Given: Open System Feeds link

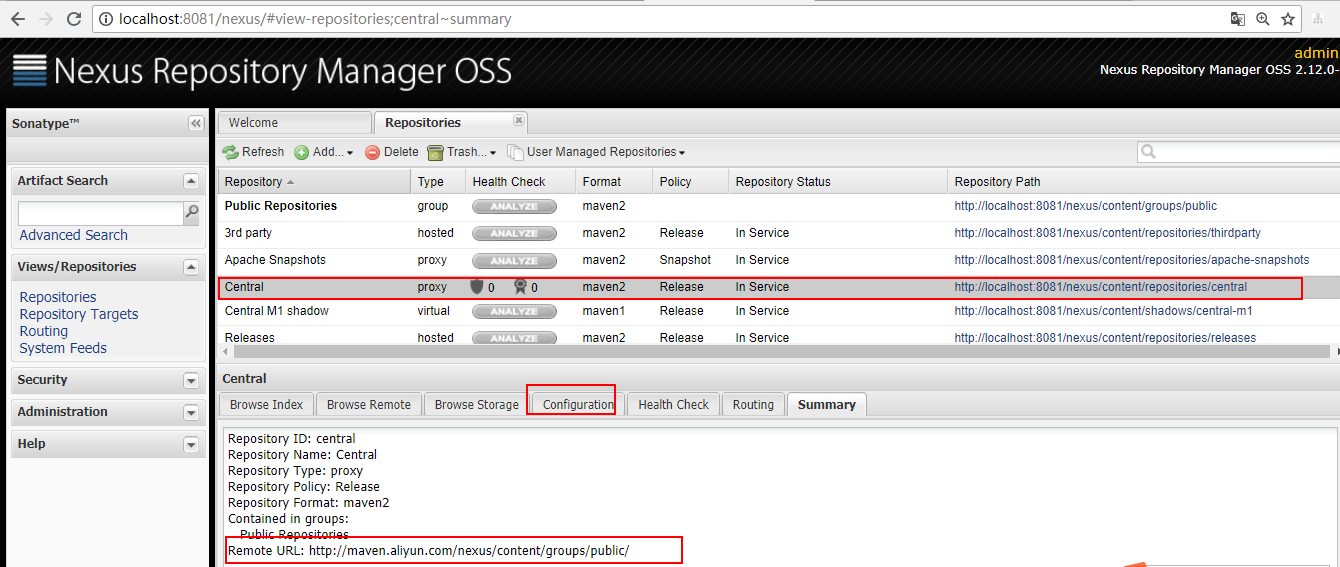Looking at the screenshot, I should (x=63, y=348).
